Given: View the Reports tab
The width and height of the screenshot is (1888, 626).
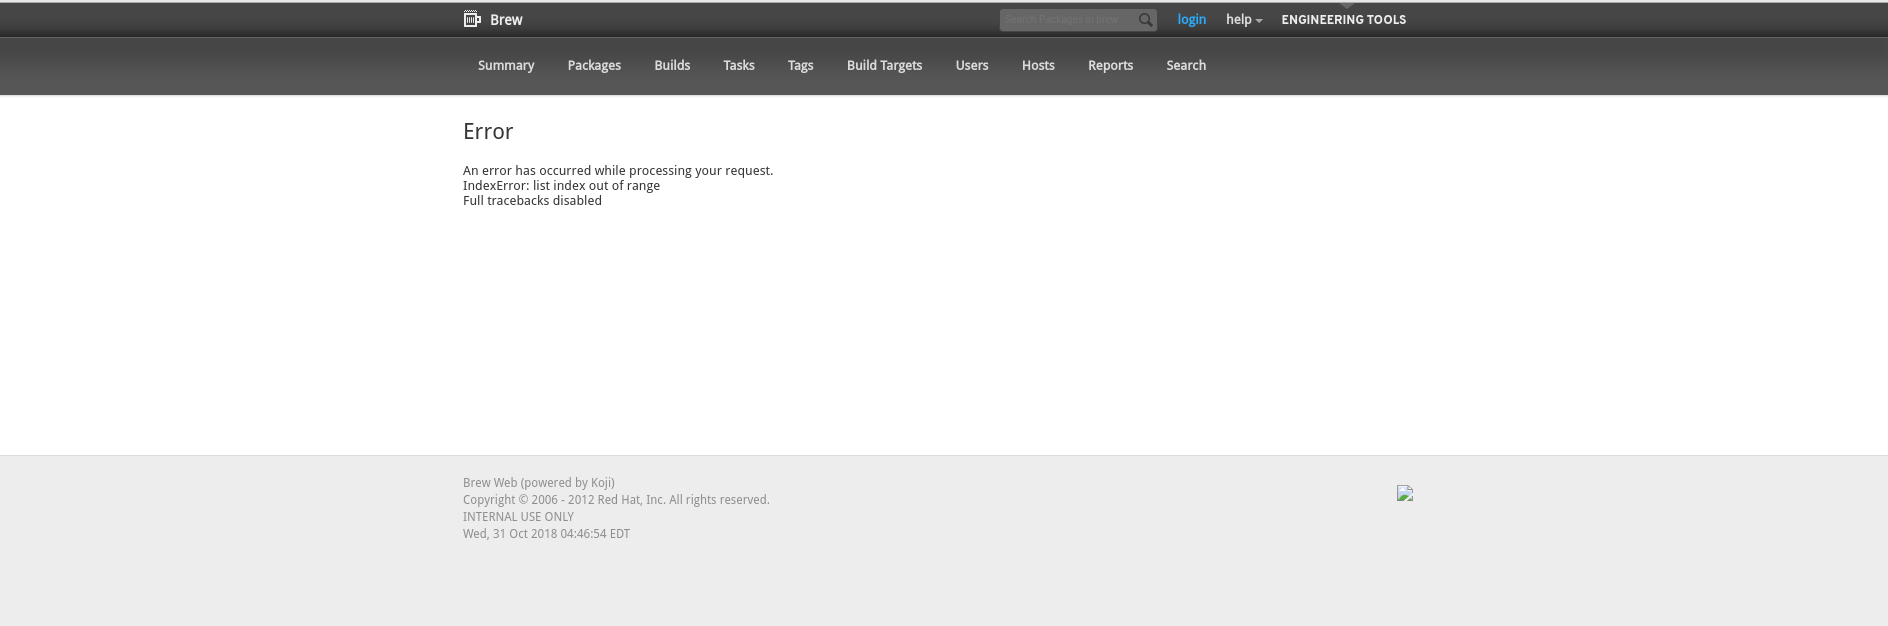Looking at the screenshot, I should tap(1110, 66).
